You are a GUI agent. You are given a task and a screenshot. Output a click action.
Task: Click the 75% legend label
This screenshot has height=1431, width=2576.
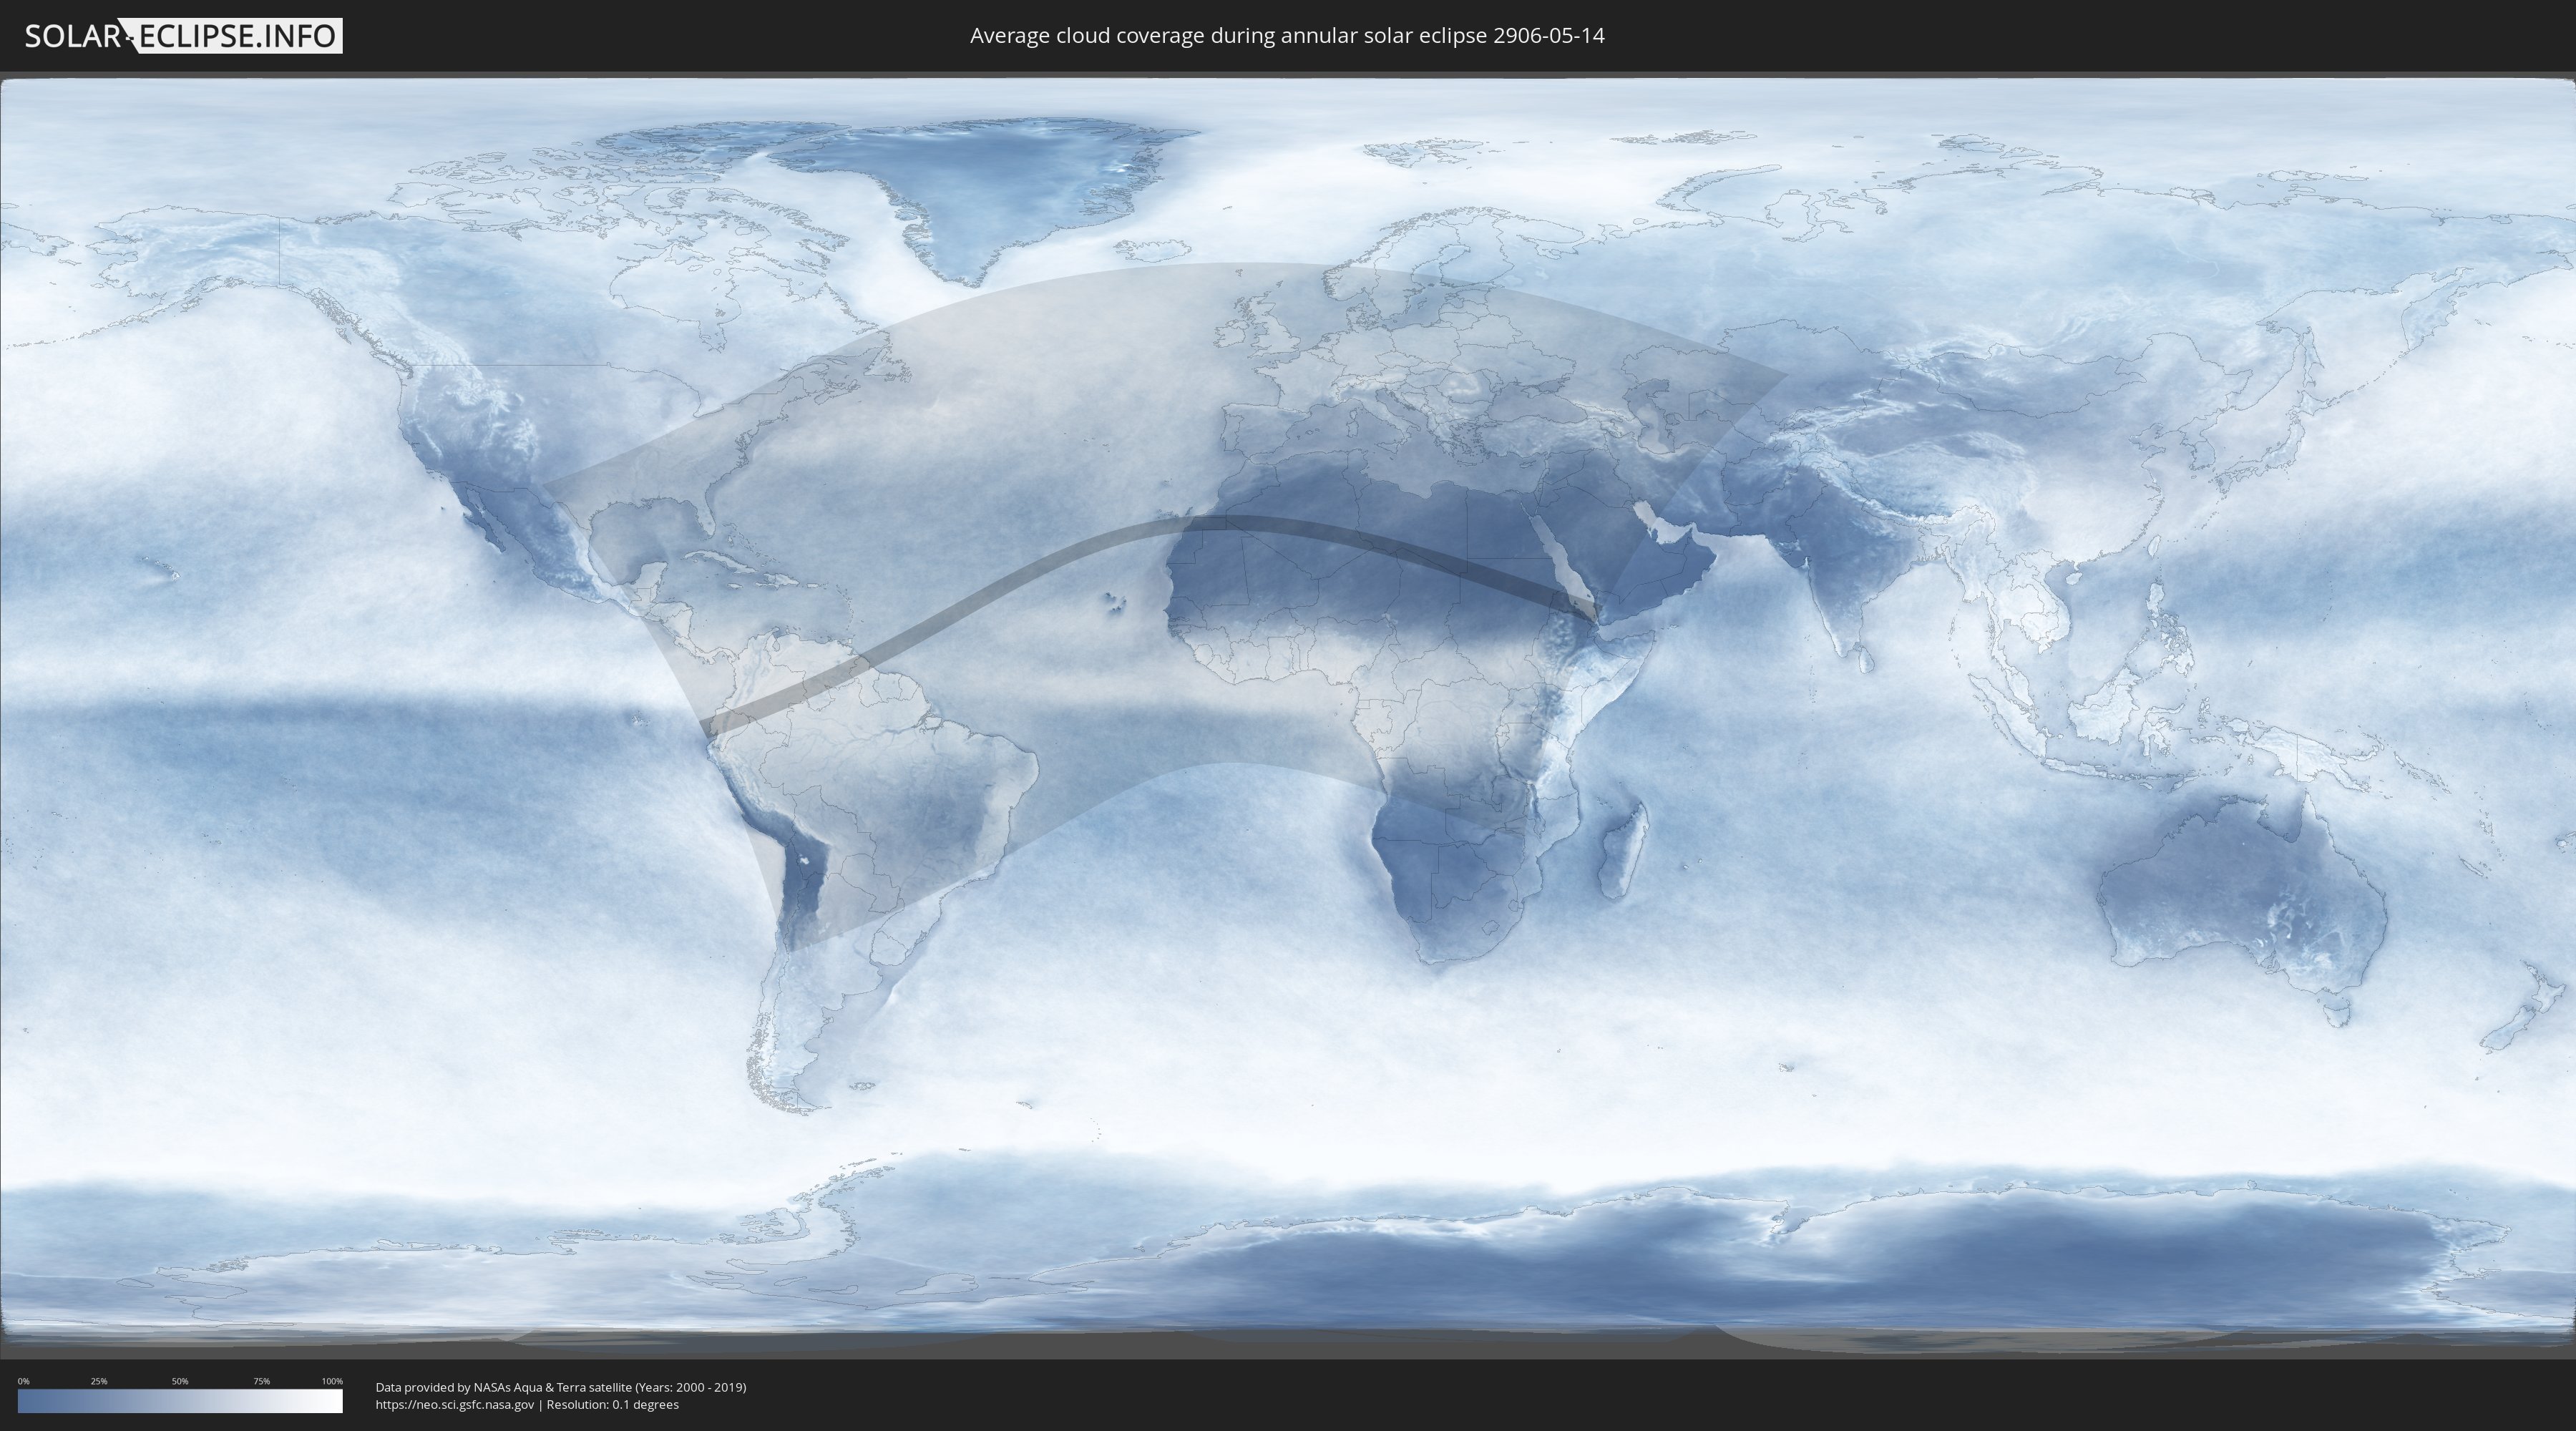261,1381
